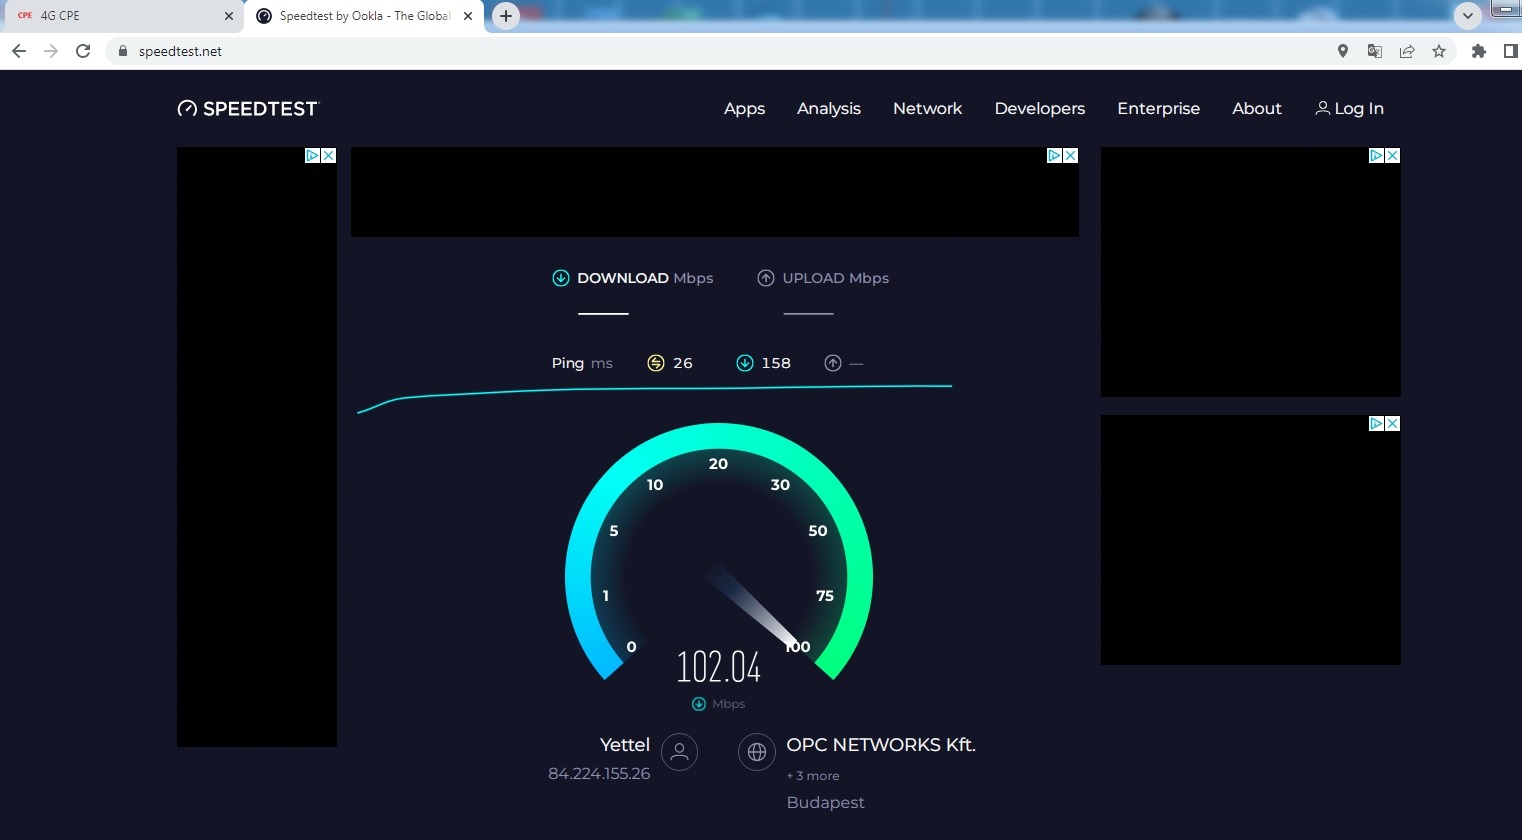Click the download arrow icon beside DOWNLOAD
1522x840 pixels.
561,278
